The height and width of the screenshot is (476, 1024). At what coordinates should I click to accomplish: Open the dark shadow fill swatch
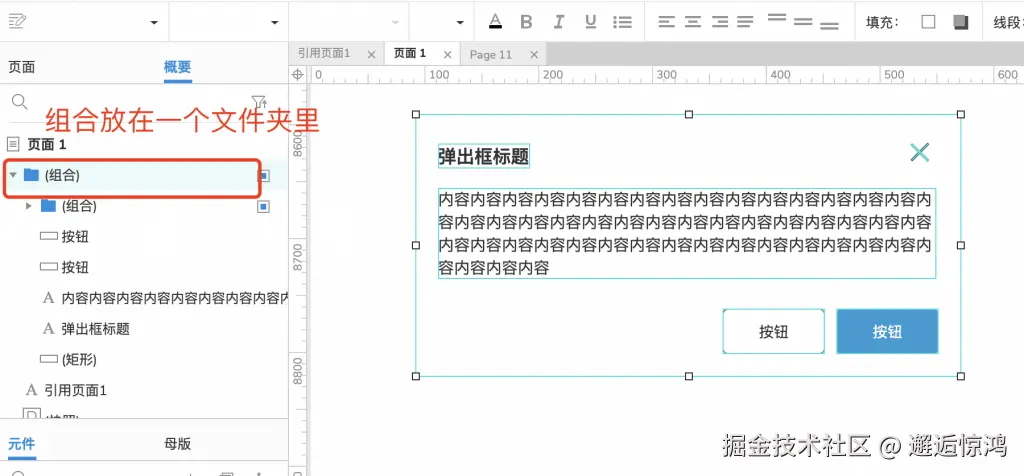click(x=961, y=22)
